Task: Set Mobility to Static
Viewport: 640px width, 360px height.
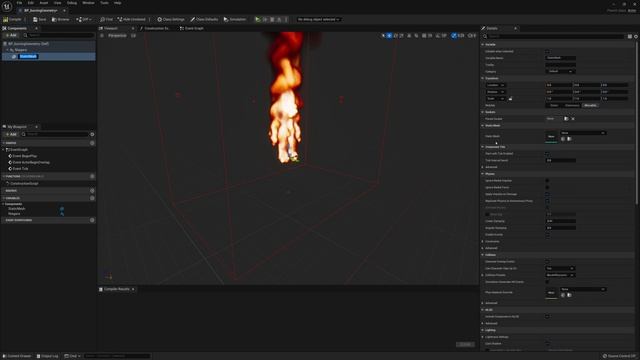Action: pyautogui.click(x=554, y=105)
